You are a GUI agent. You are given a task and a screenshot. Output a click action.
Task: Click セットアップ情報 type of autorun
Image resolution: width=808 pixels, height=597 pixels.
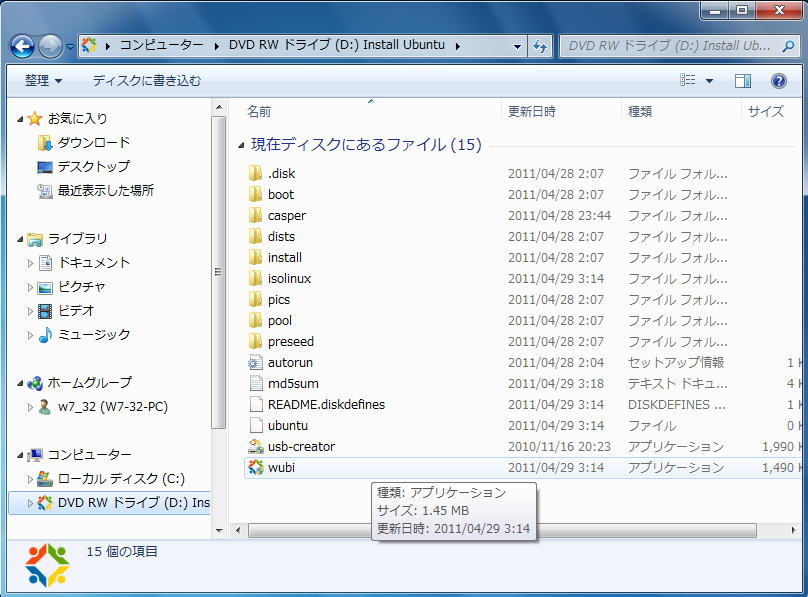pyautogui.click(x=676, y=363)
